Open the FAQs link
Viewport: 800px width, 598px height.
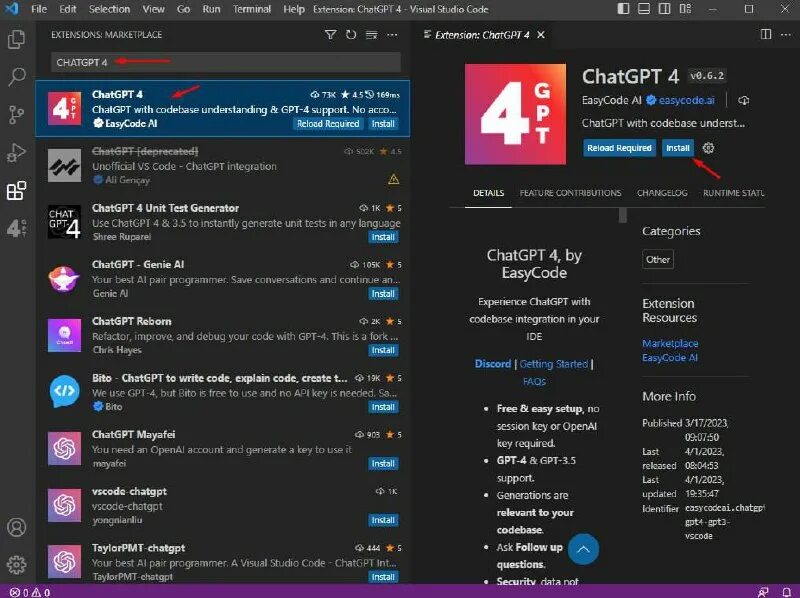534,381
